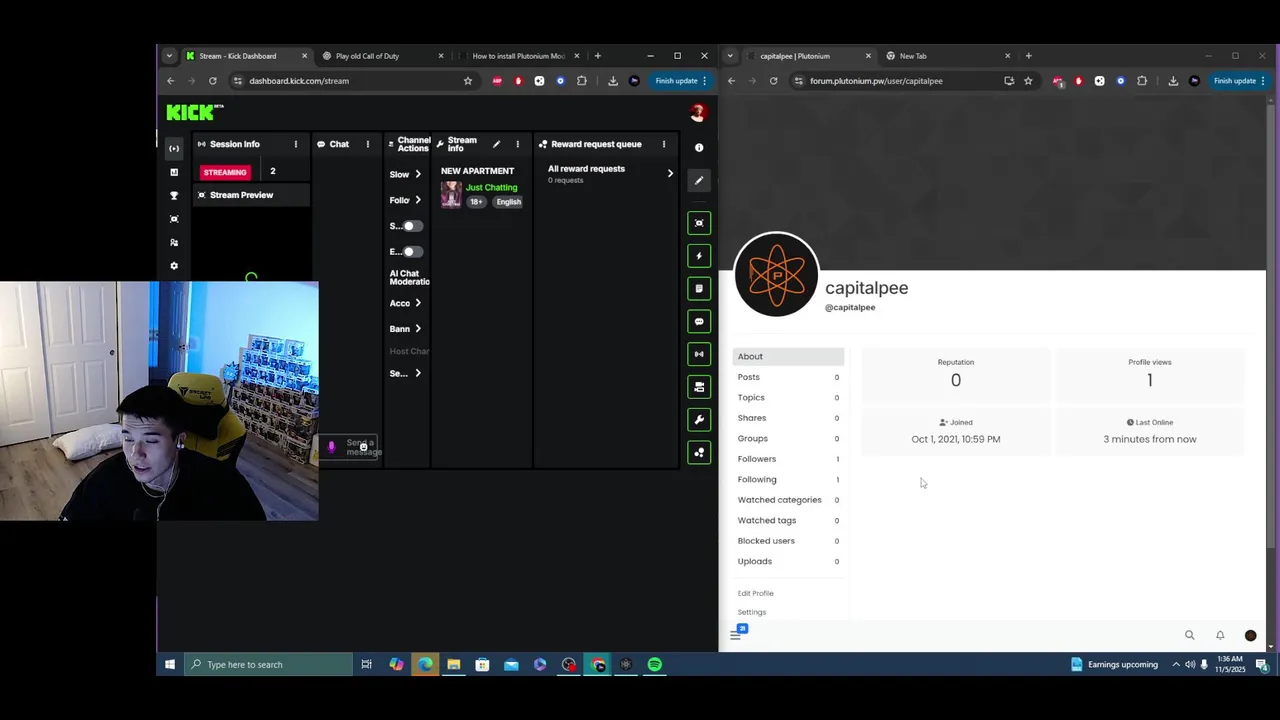Open the forum hamburger navigation menu
Viewport: 1280px width, 720px height.
pos(737,634)
